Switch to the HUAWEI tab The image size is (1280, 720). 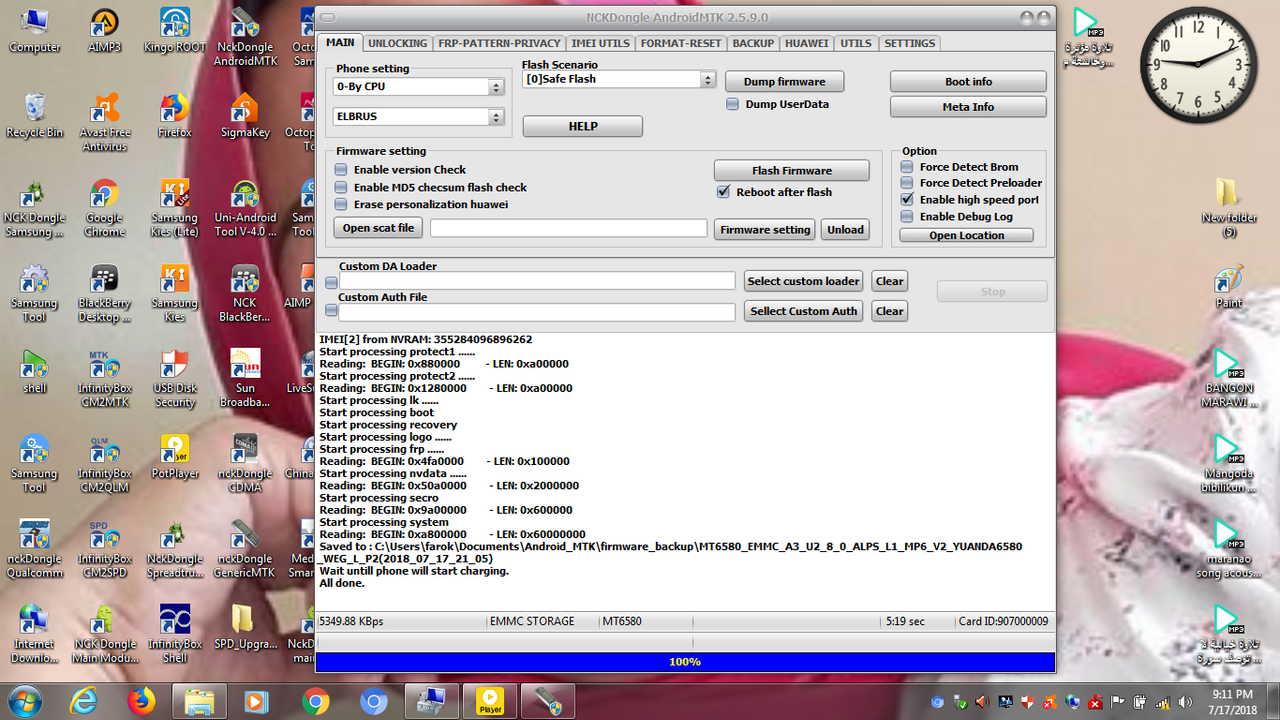point(806,44)
